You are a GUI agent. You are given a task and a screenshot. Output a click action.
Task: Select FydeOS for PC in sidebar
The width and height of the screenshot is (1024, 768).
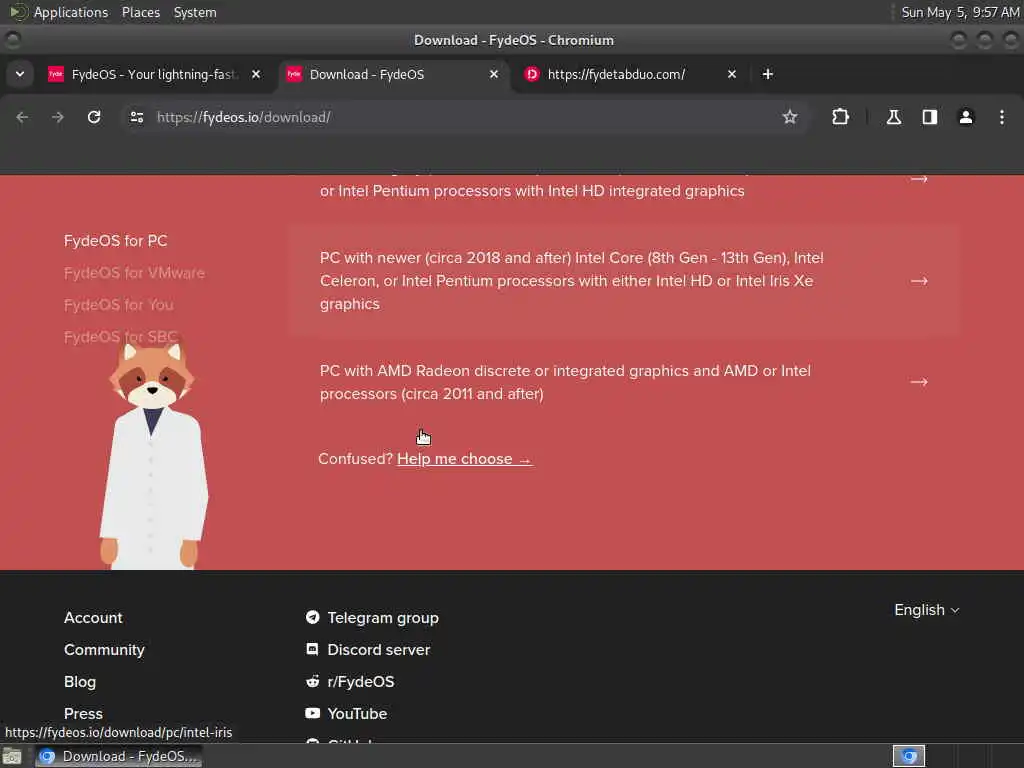(x=116, y=240)
